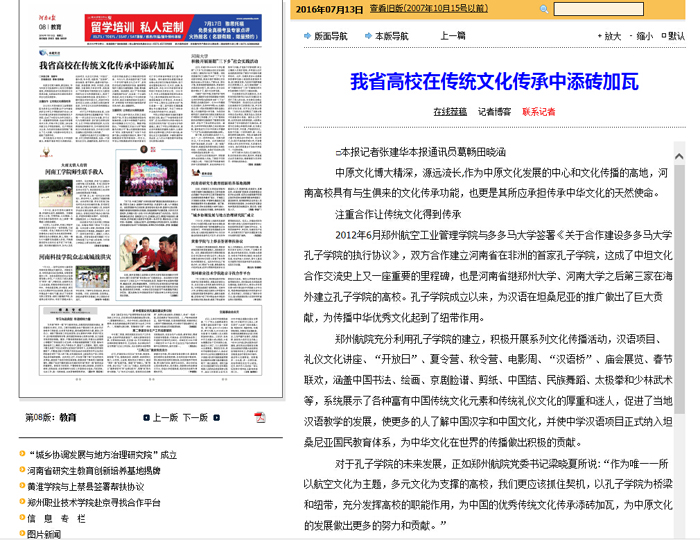700x540 pixels.
Task: Click the subheading 注重合作让传统文化得到传承
Action: (x=398, y=215)
